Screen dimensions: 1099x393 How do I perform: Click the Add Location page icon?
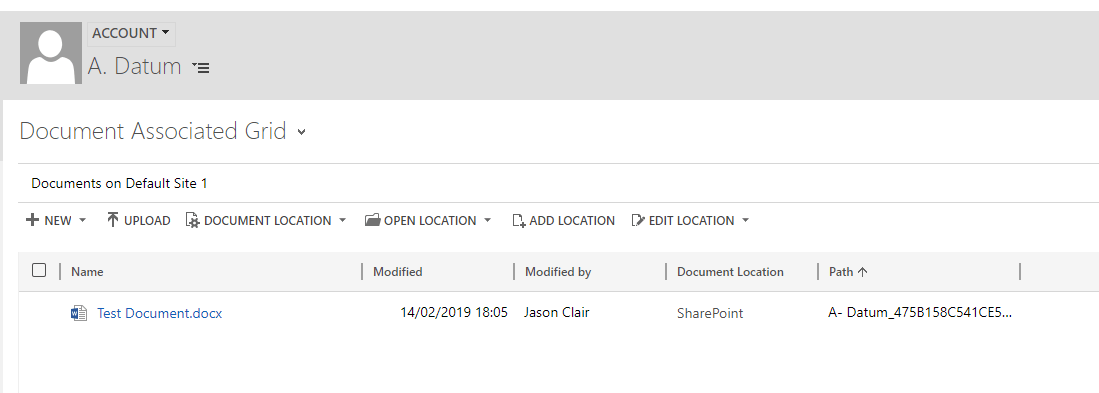(519, 221)
